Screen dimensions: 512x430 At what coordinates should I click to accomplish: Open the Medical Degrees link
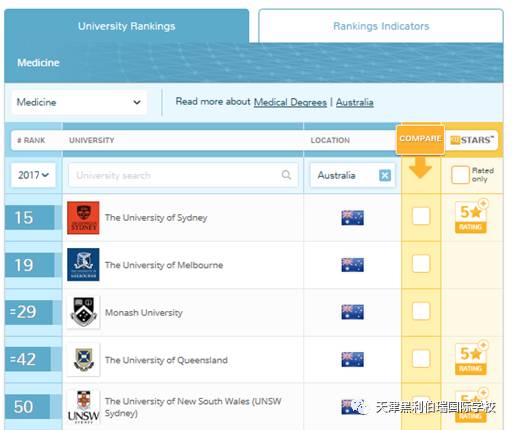pyautogui.click(x=290, y=102)
